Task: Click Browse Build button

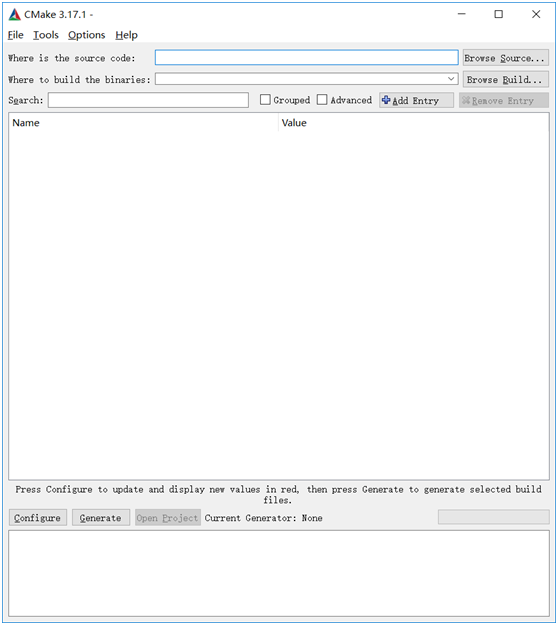Action: point(505,79)
